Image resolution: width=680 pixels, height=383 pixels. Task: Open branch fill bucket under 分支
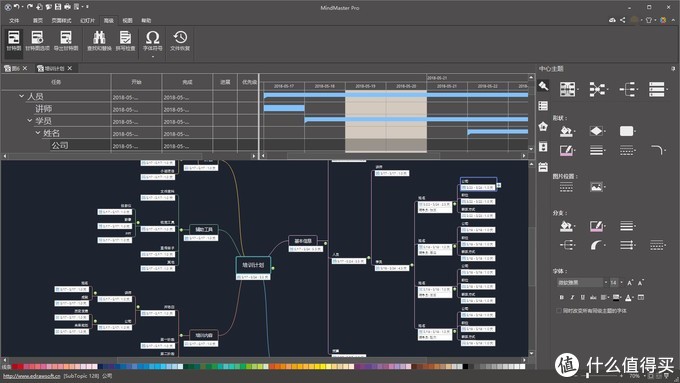[567, 226]
